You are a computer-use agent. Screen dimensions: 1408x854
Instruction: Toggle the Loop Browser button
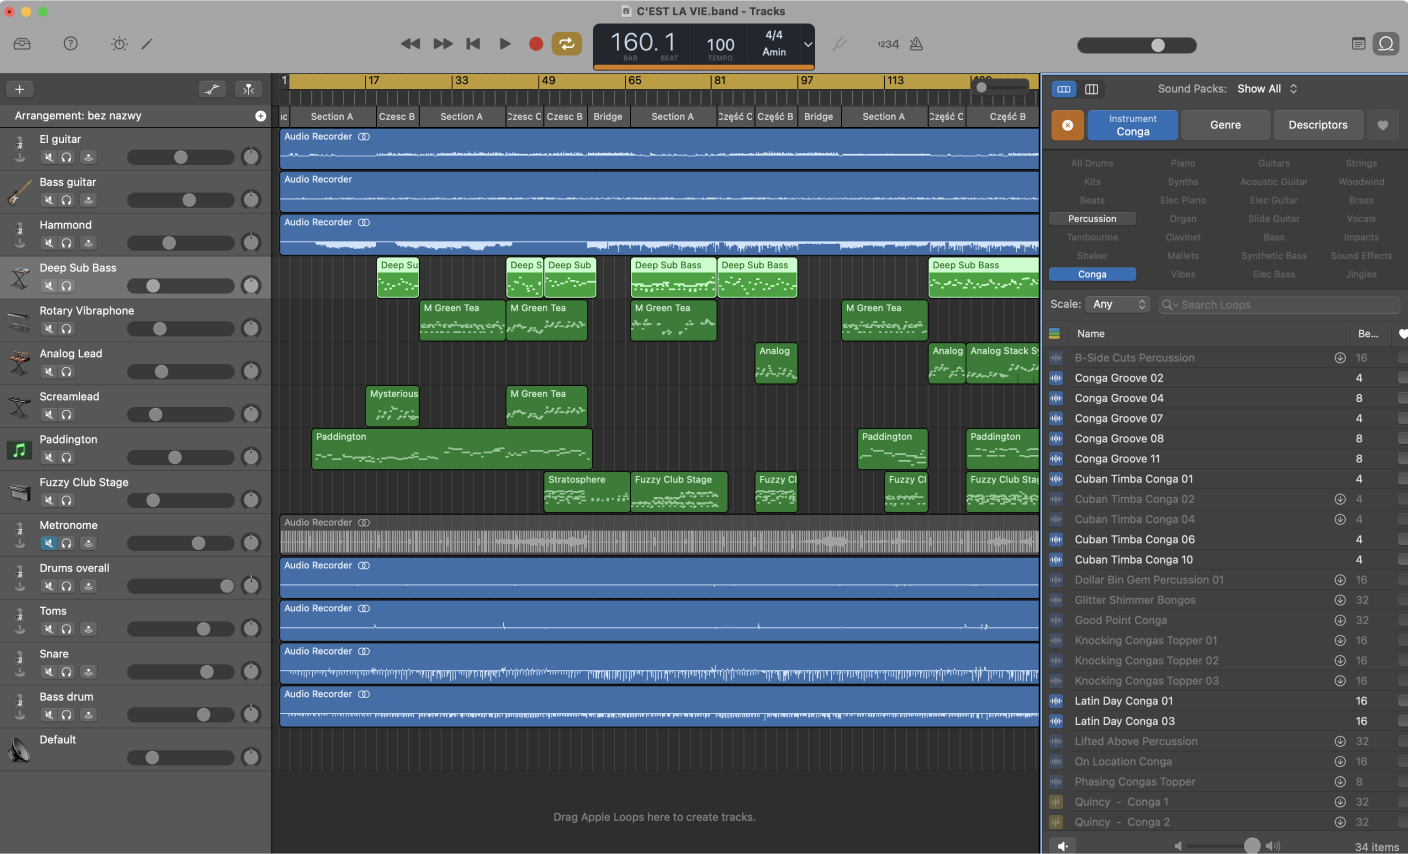coord(1386,44)
